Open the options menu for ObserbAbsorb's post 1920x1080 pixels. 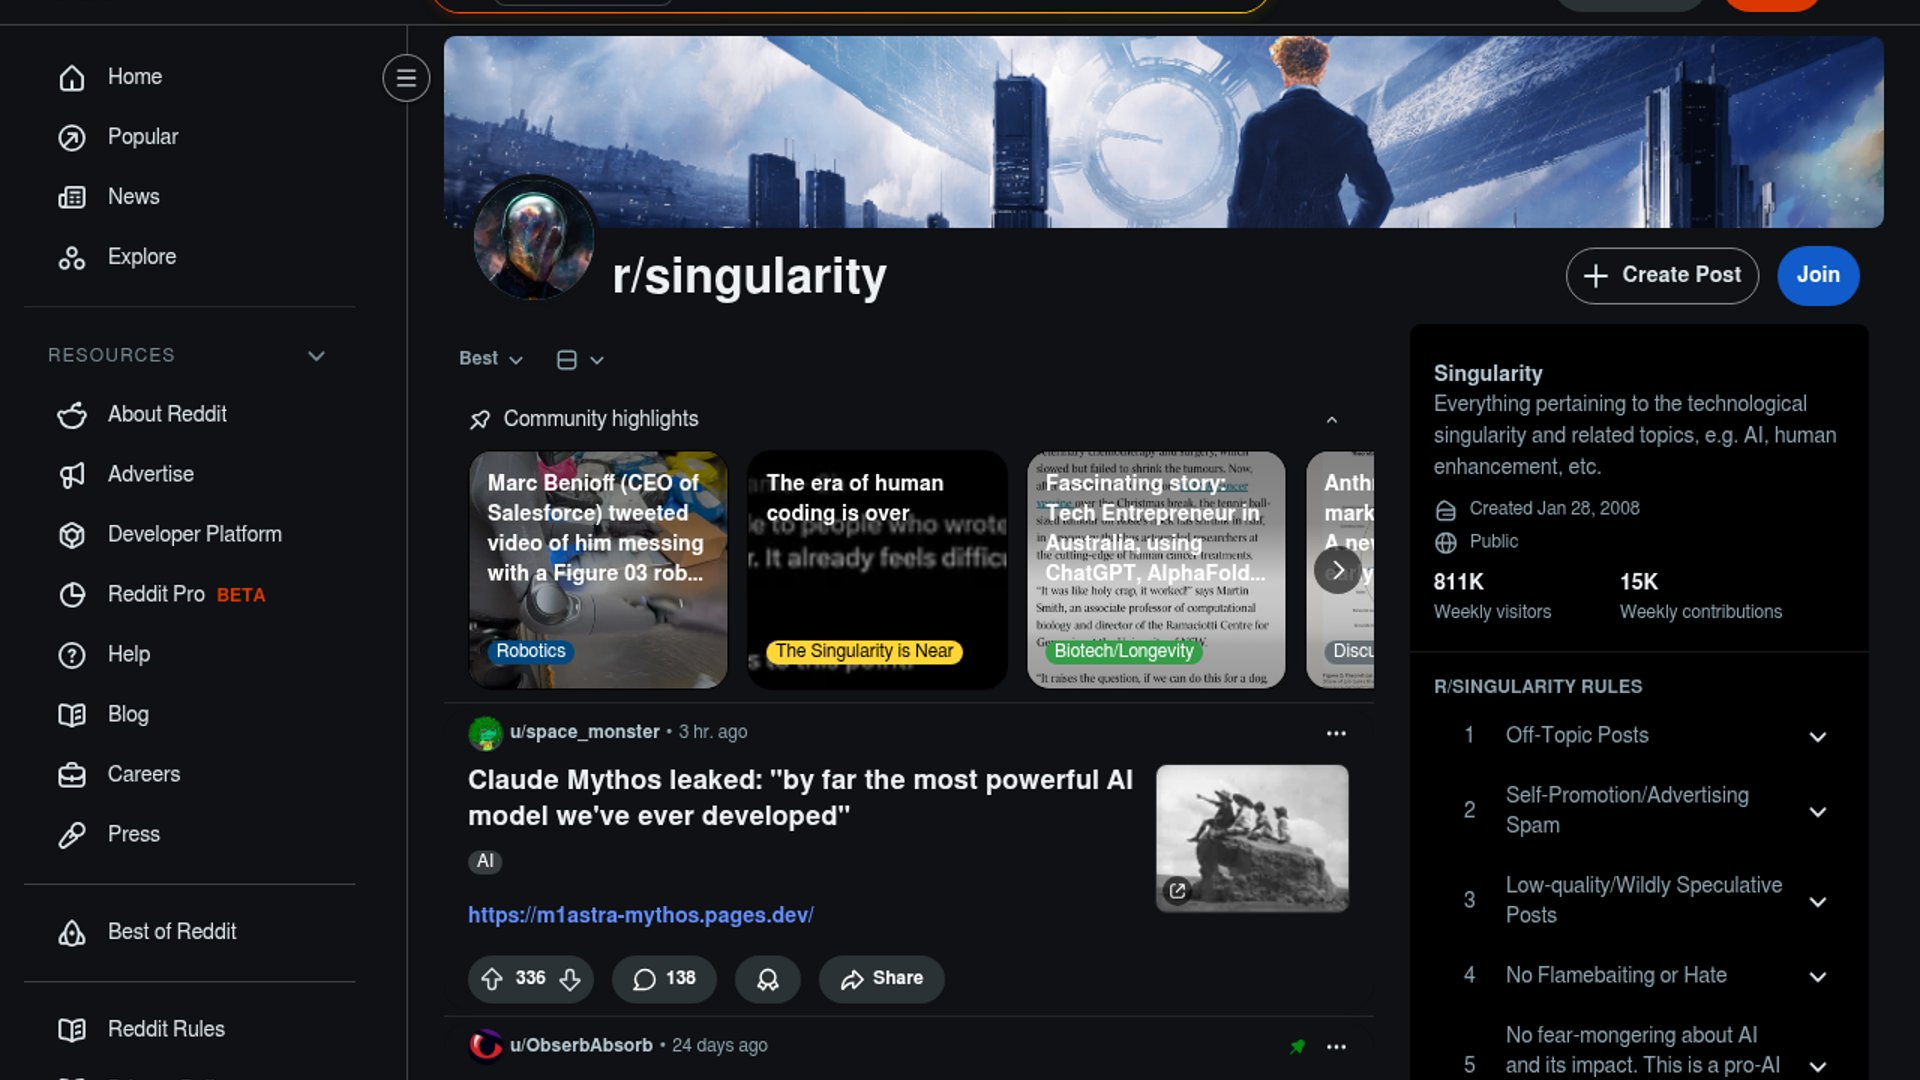point(1336,1047)
